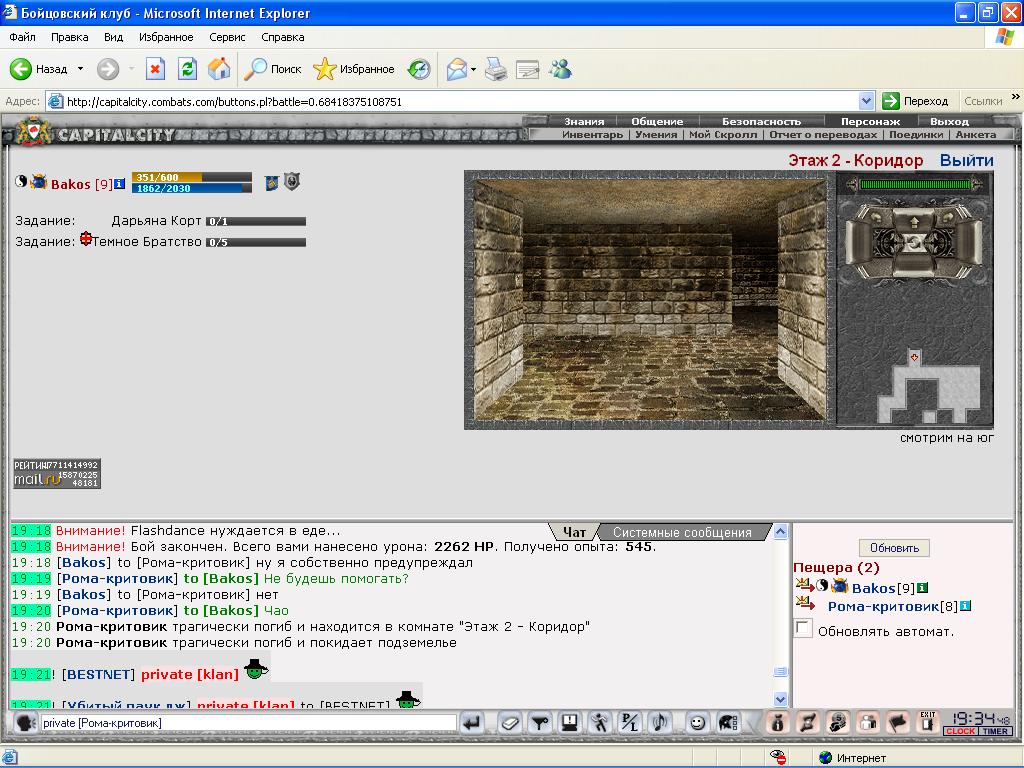Click the Выход game menu item
This screenshot has width=1024, height=768.
[949, 121]
